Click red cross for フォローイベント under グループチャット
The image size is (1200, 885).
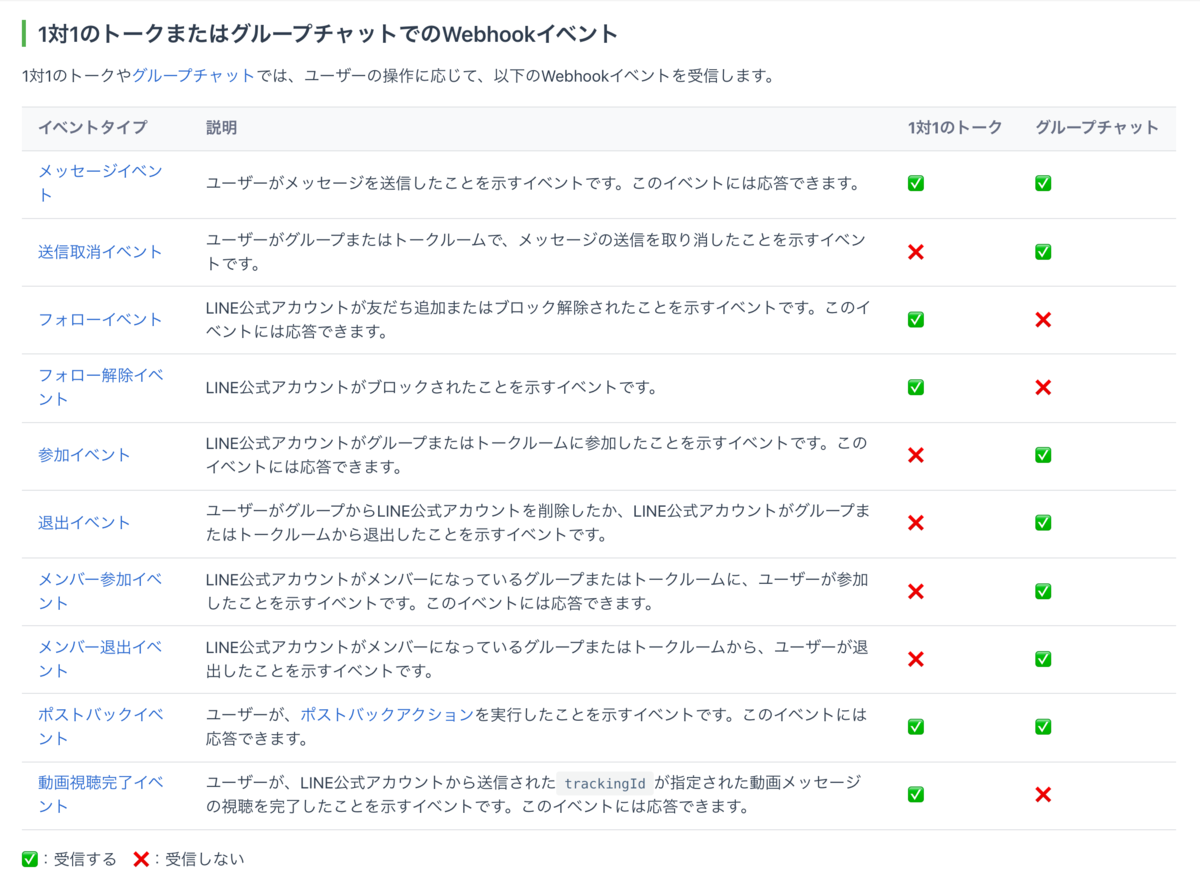pyautogui.click(x=1043, y=320)
